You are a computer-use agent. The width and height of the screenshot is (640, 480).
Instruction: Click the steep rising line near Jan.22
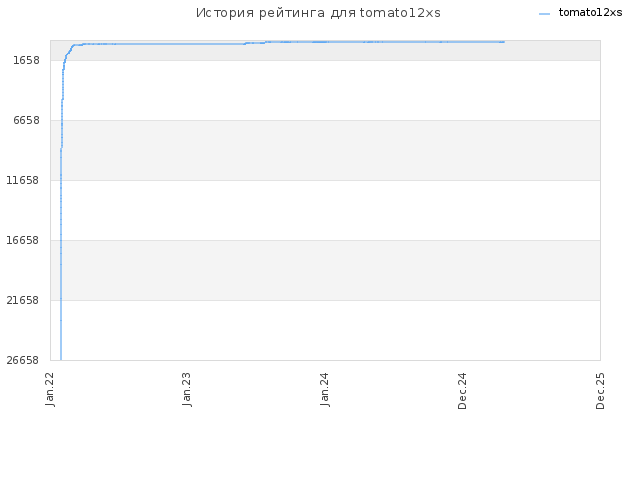click(61, 245)
